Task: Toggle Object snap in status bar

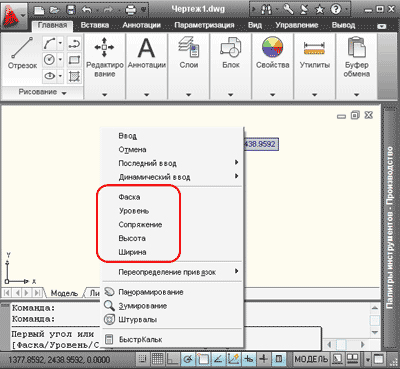Action: tap(203, 359)
